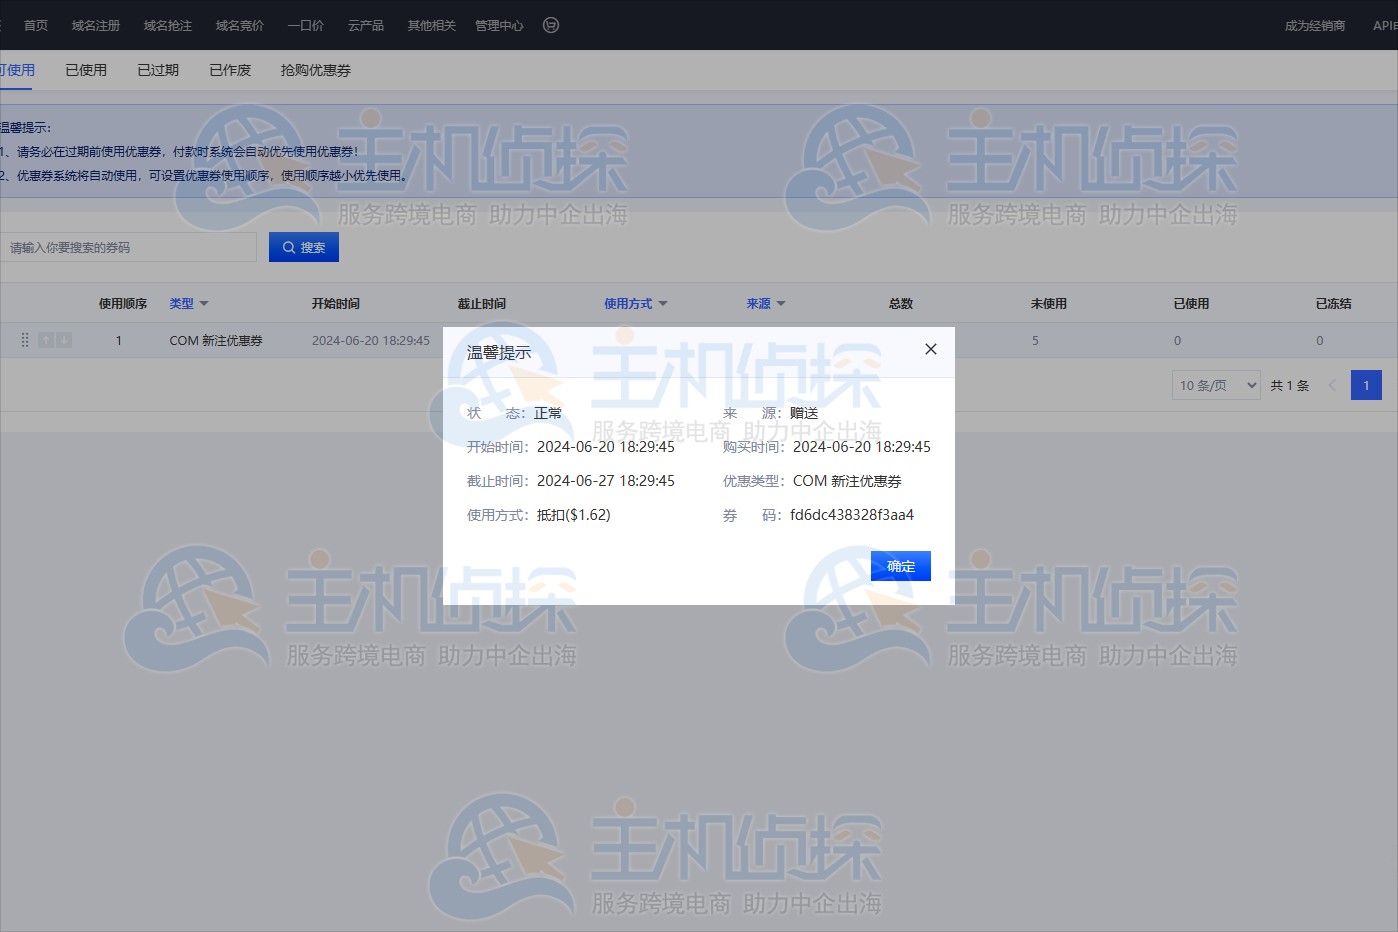This screenshot has width=1398, height=932.
Task: Click the 确定 button in the dialog
Action: [900, 565]
